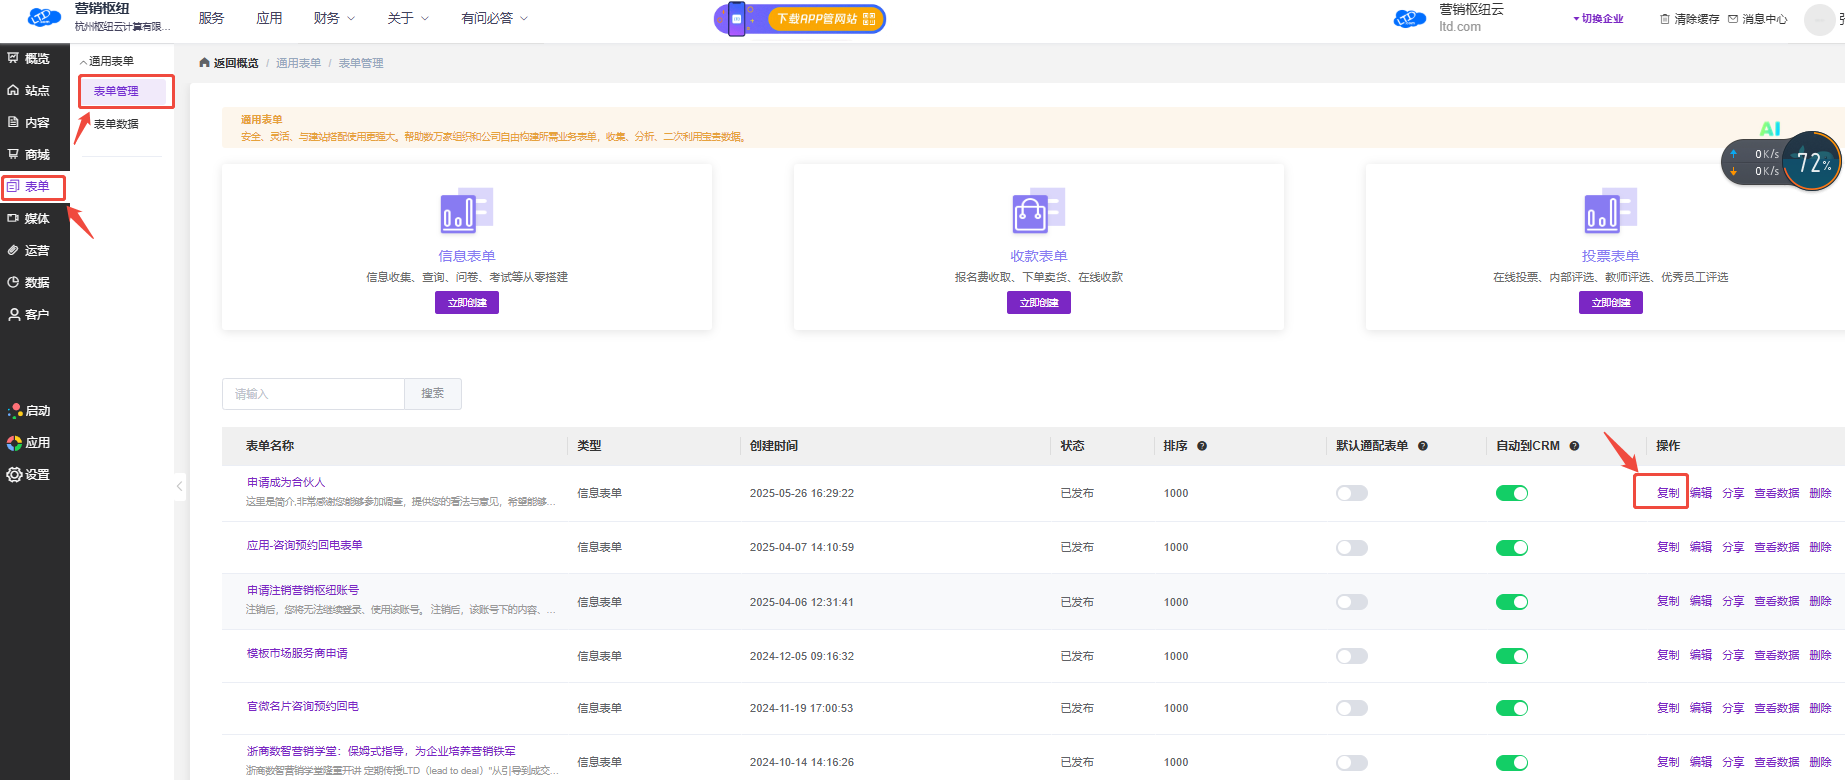Screen dimensions: 1845x780
Task: Open the 表单数据 submenu item
Action: pyautogui.click(x=116, y=124)
